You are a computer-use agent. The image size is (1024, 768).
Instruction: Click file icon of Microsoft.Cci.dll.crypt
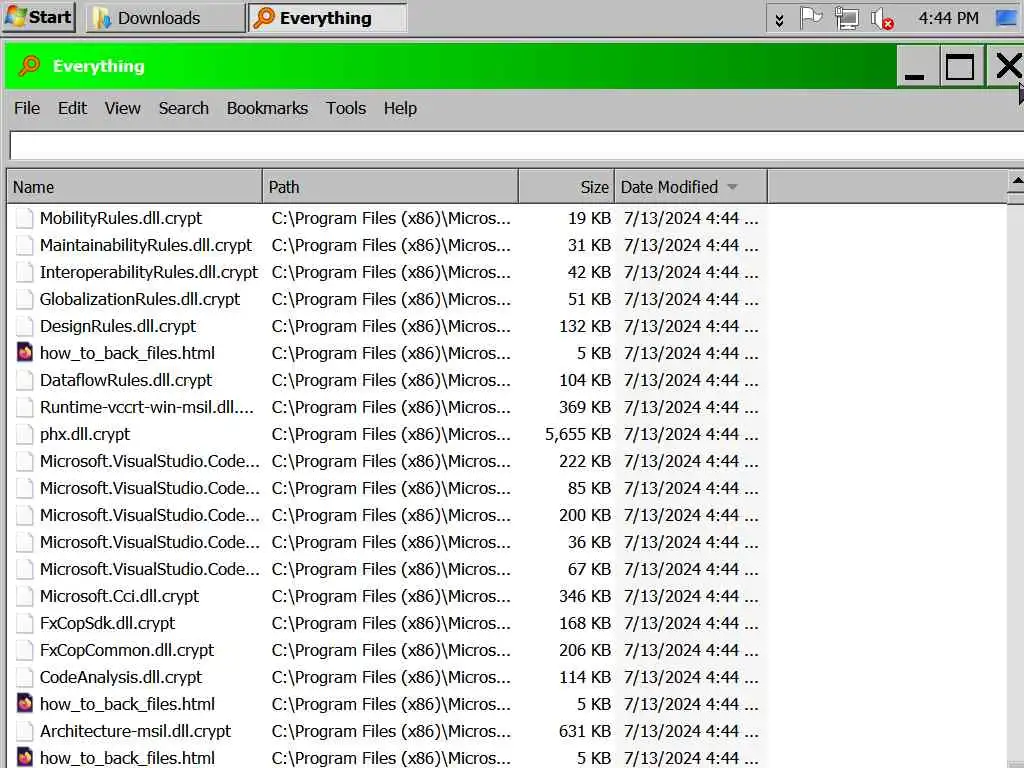[25, 596]
